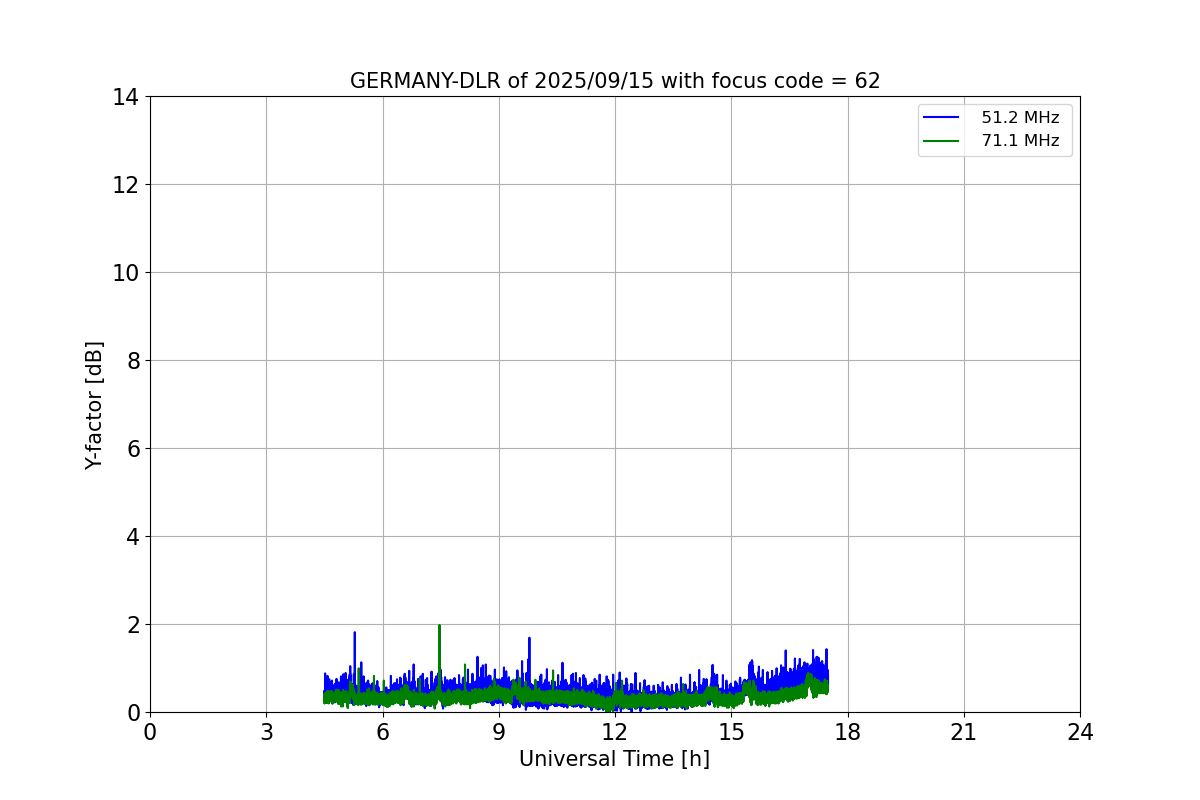The height and width of the screenshot is (800, 1200).
Task: Click the y-axis tick label 4
Action: [x=132, y=537]
